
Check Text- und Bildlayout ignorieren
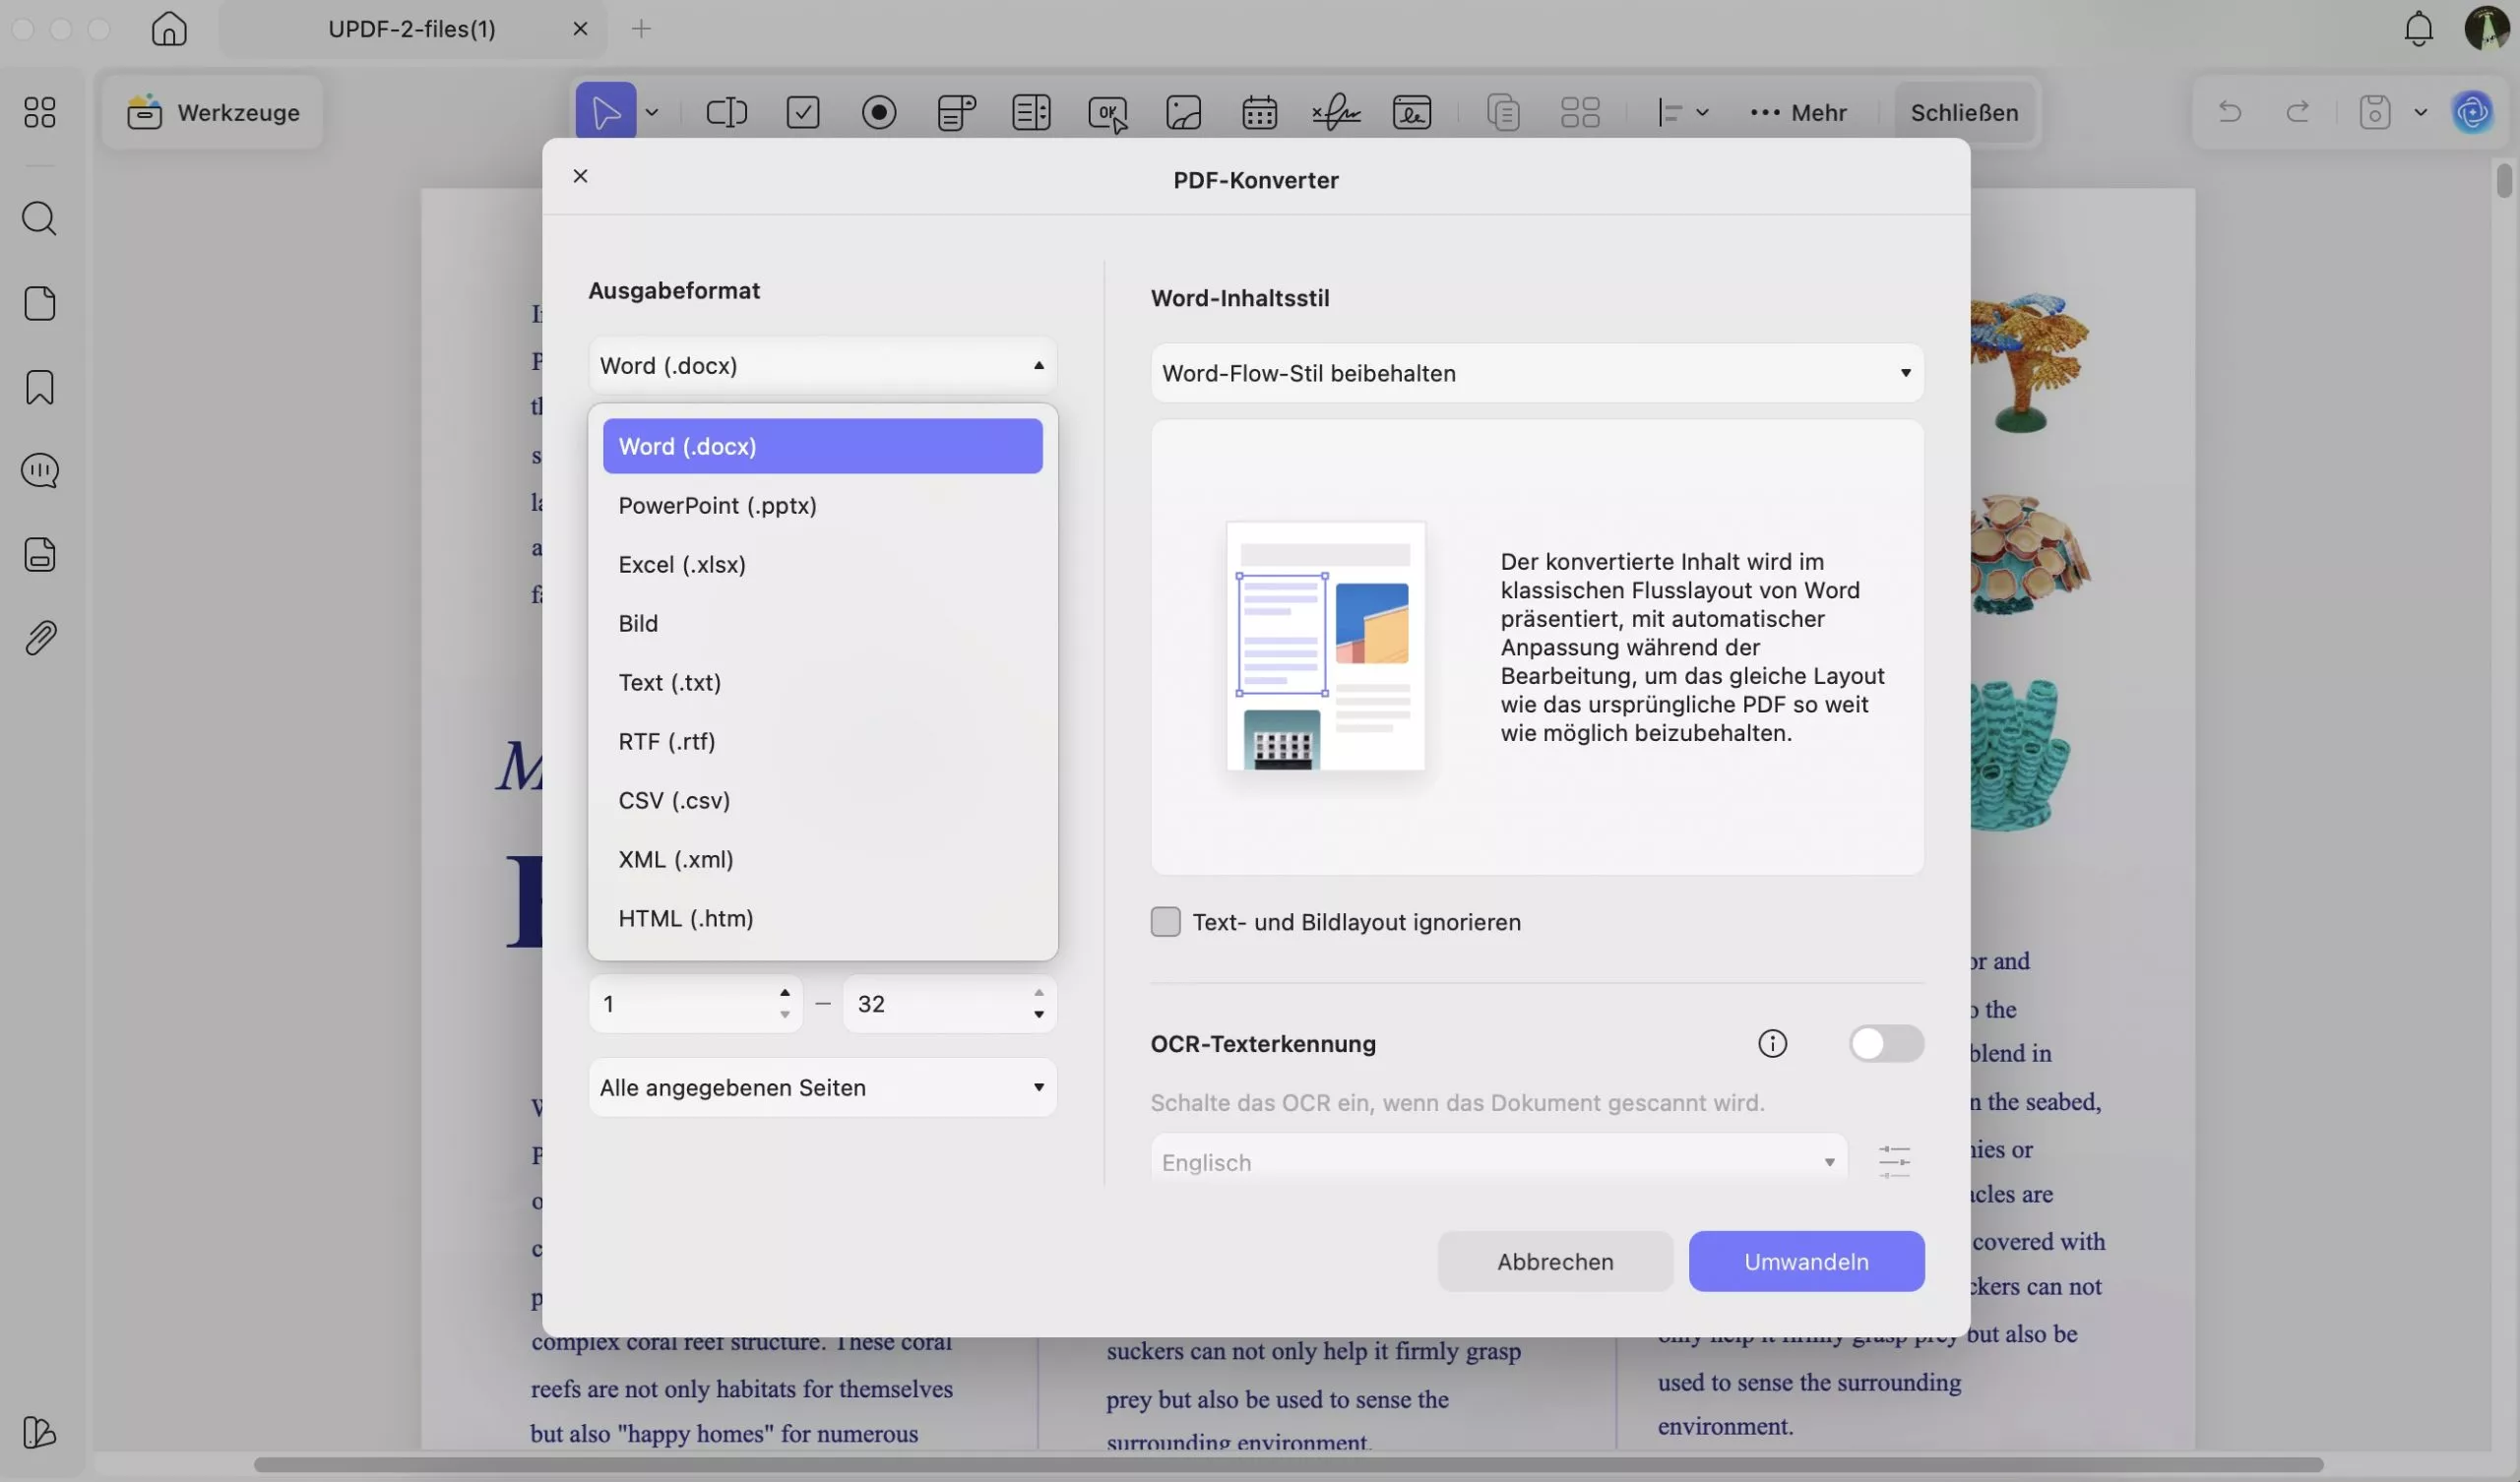tap(1165, 922)
